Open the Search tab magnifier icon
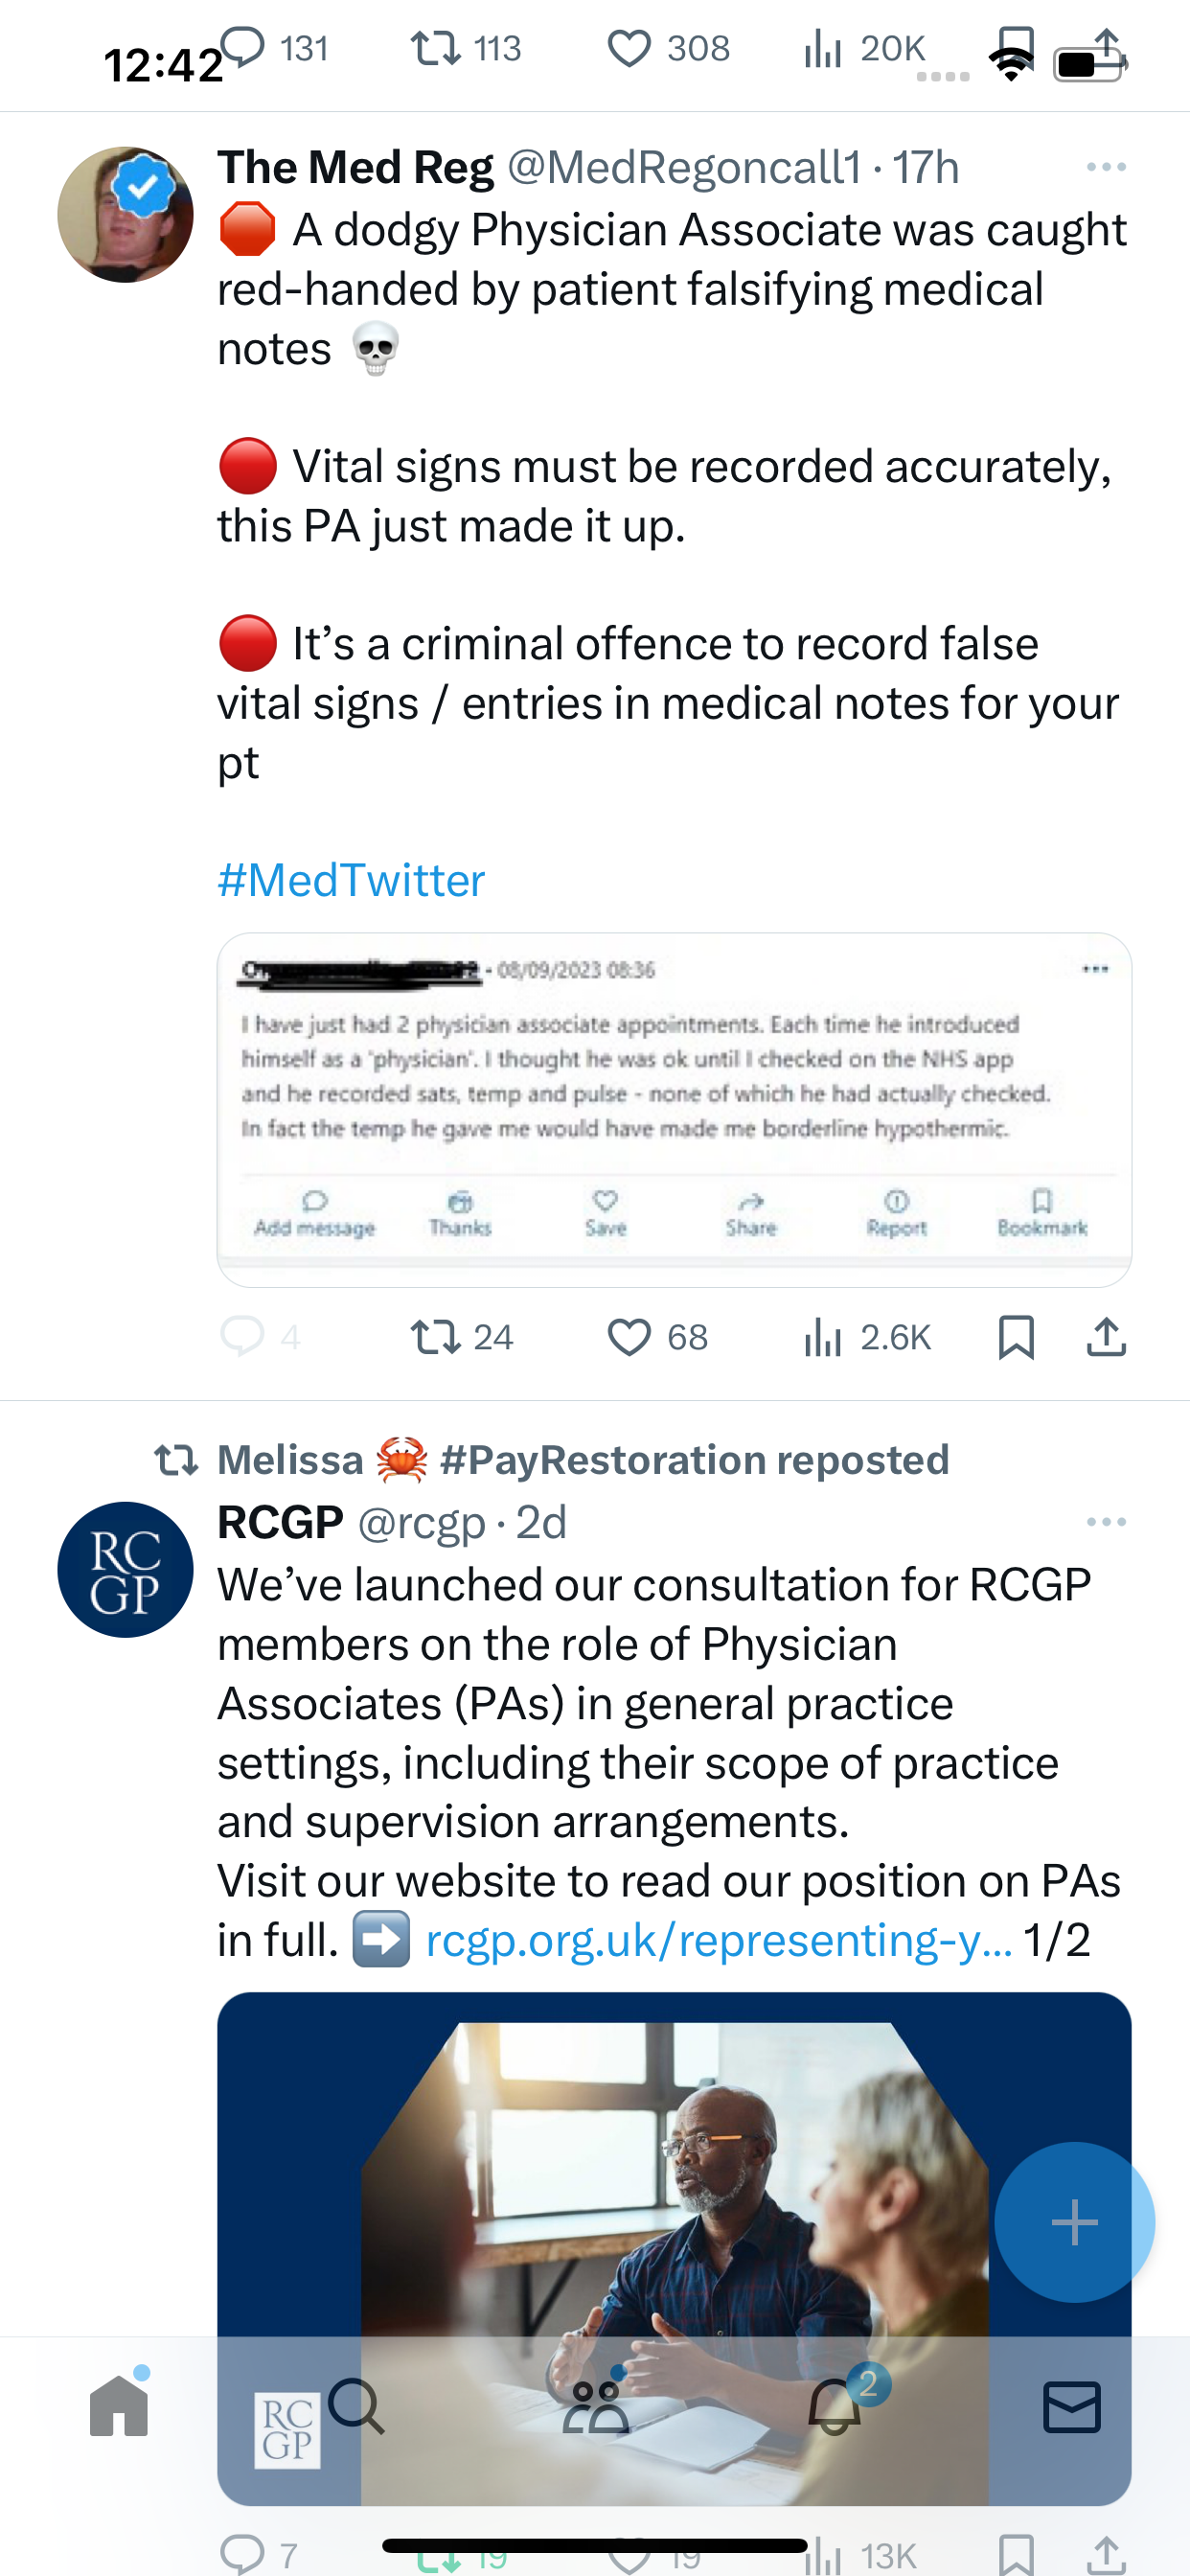The width and height of the screenshot is (1190, 2576). 357,2406
